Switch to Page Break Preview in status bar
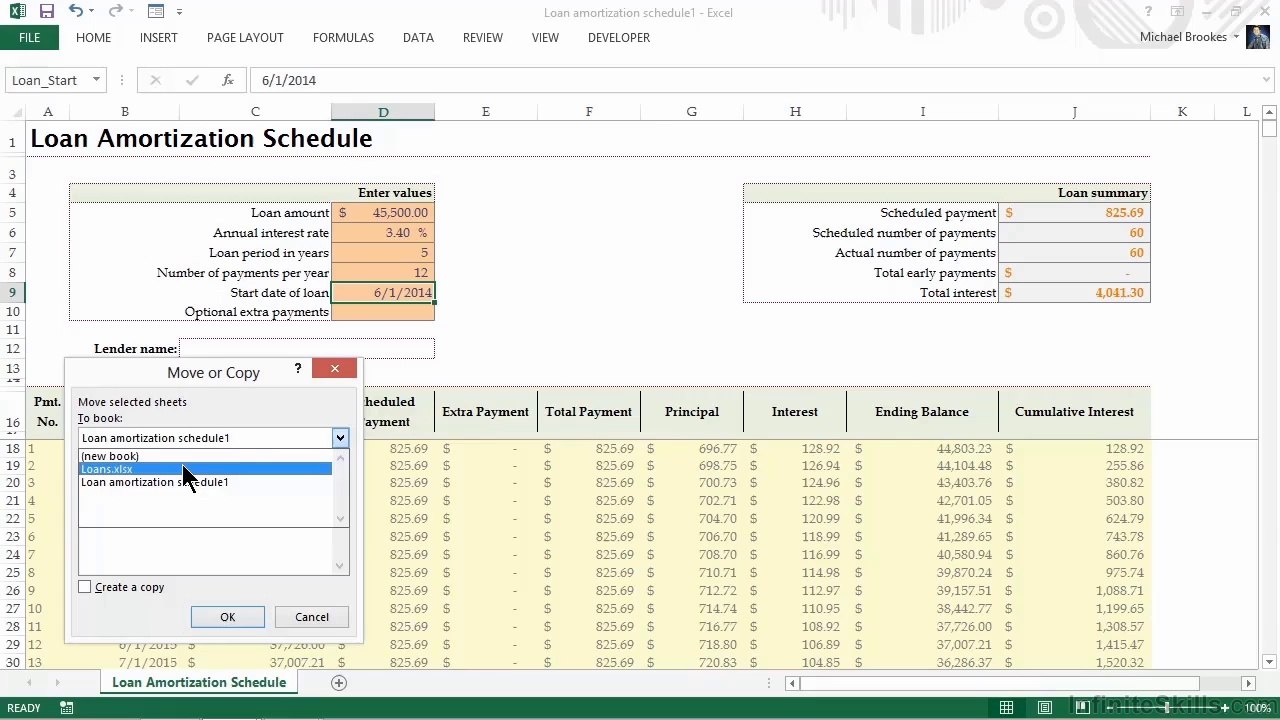The height and width of the screenshot is (720, 1280). click(x=1082, y=708)
